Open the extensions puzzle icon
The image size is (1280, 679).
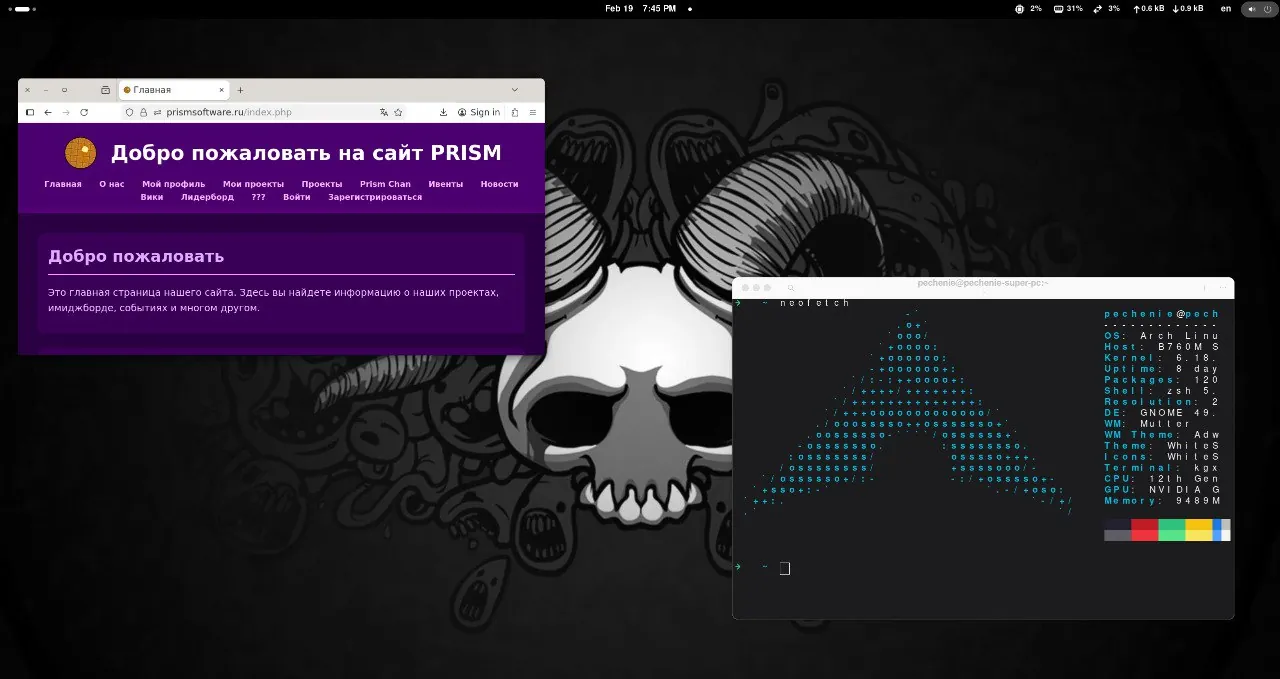[515, 113]
